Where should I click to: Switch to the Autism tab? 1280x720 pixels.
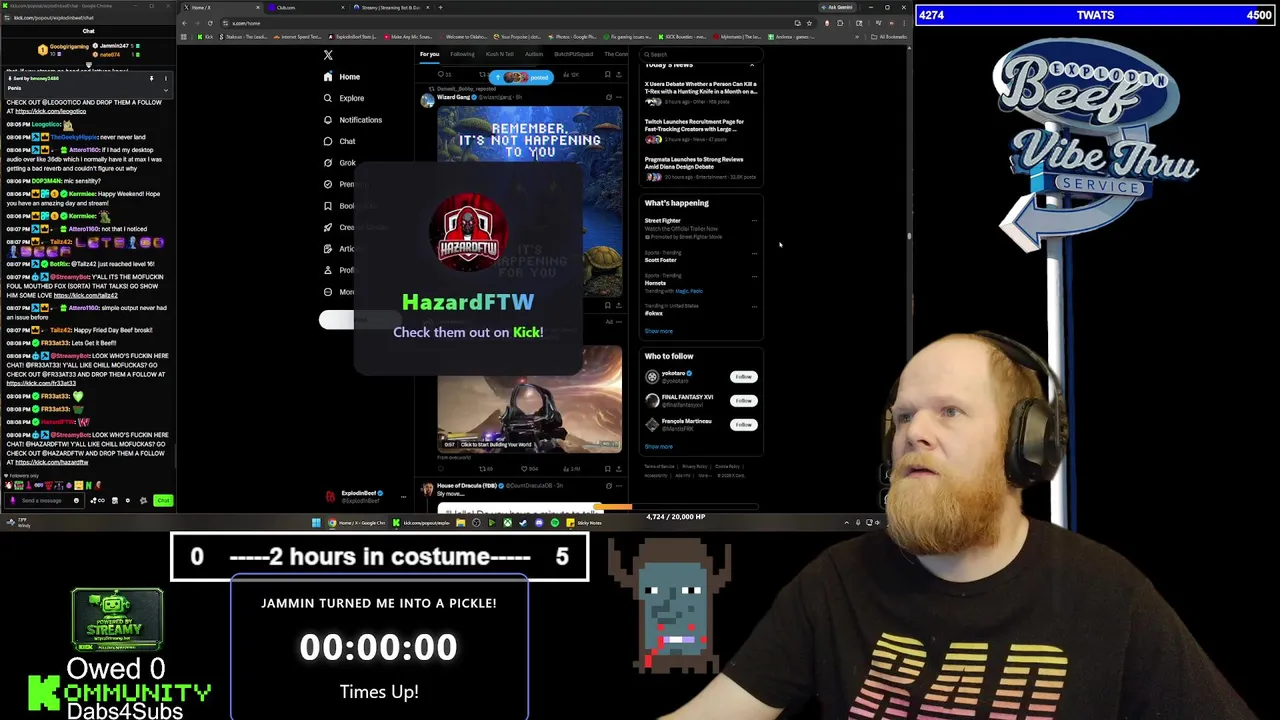pos(534,54)
